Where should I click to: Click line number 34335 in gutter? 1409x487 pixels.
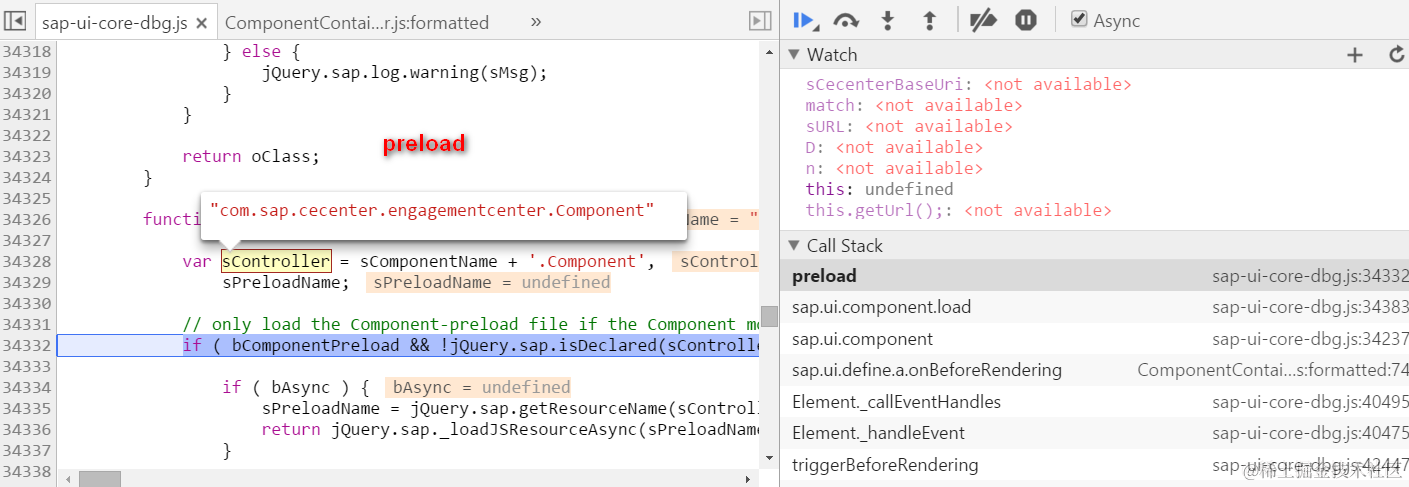point(26,409)
